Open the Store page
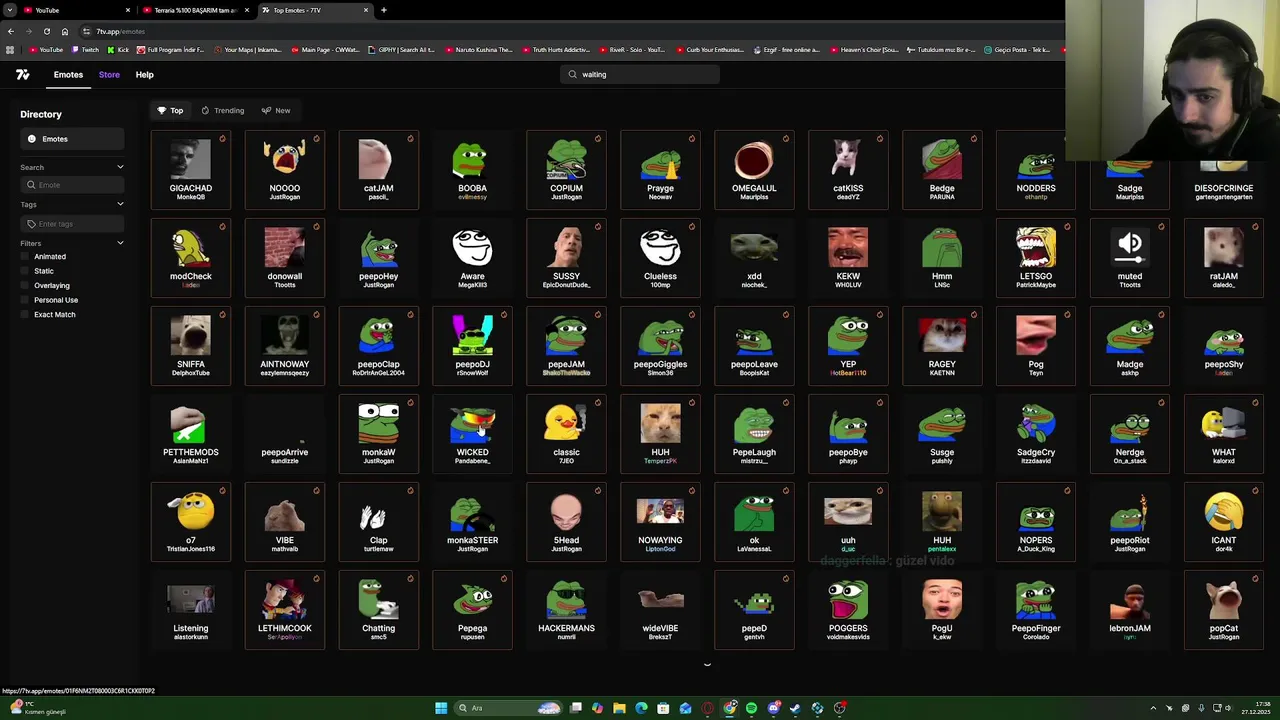Screen dimensions: 1280x720 (109, 74)
